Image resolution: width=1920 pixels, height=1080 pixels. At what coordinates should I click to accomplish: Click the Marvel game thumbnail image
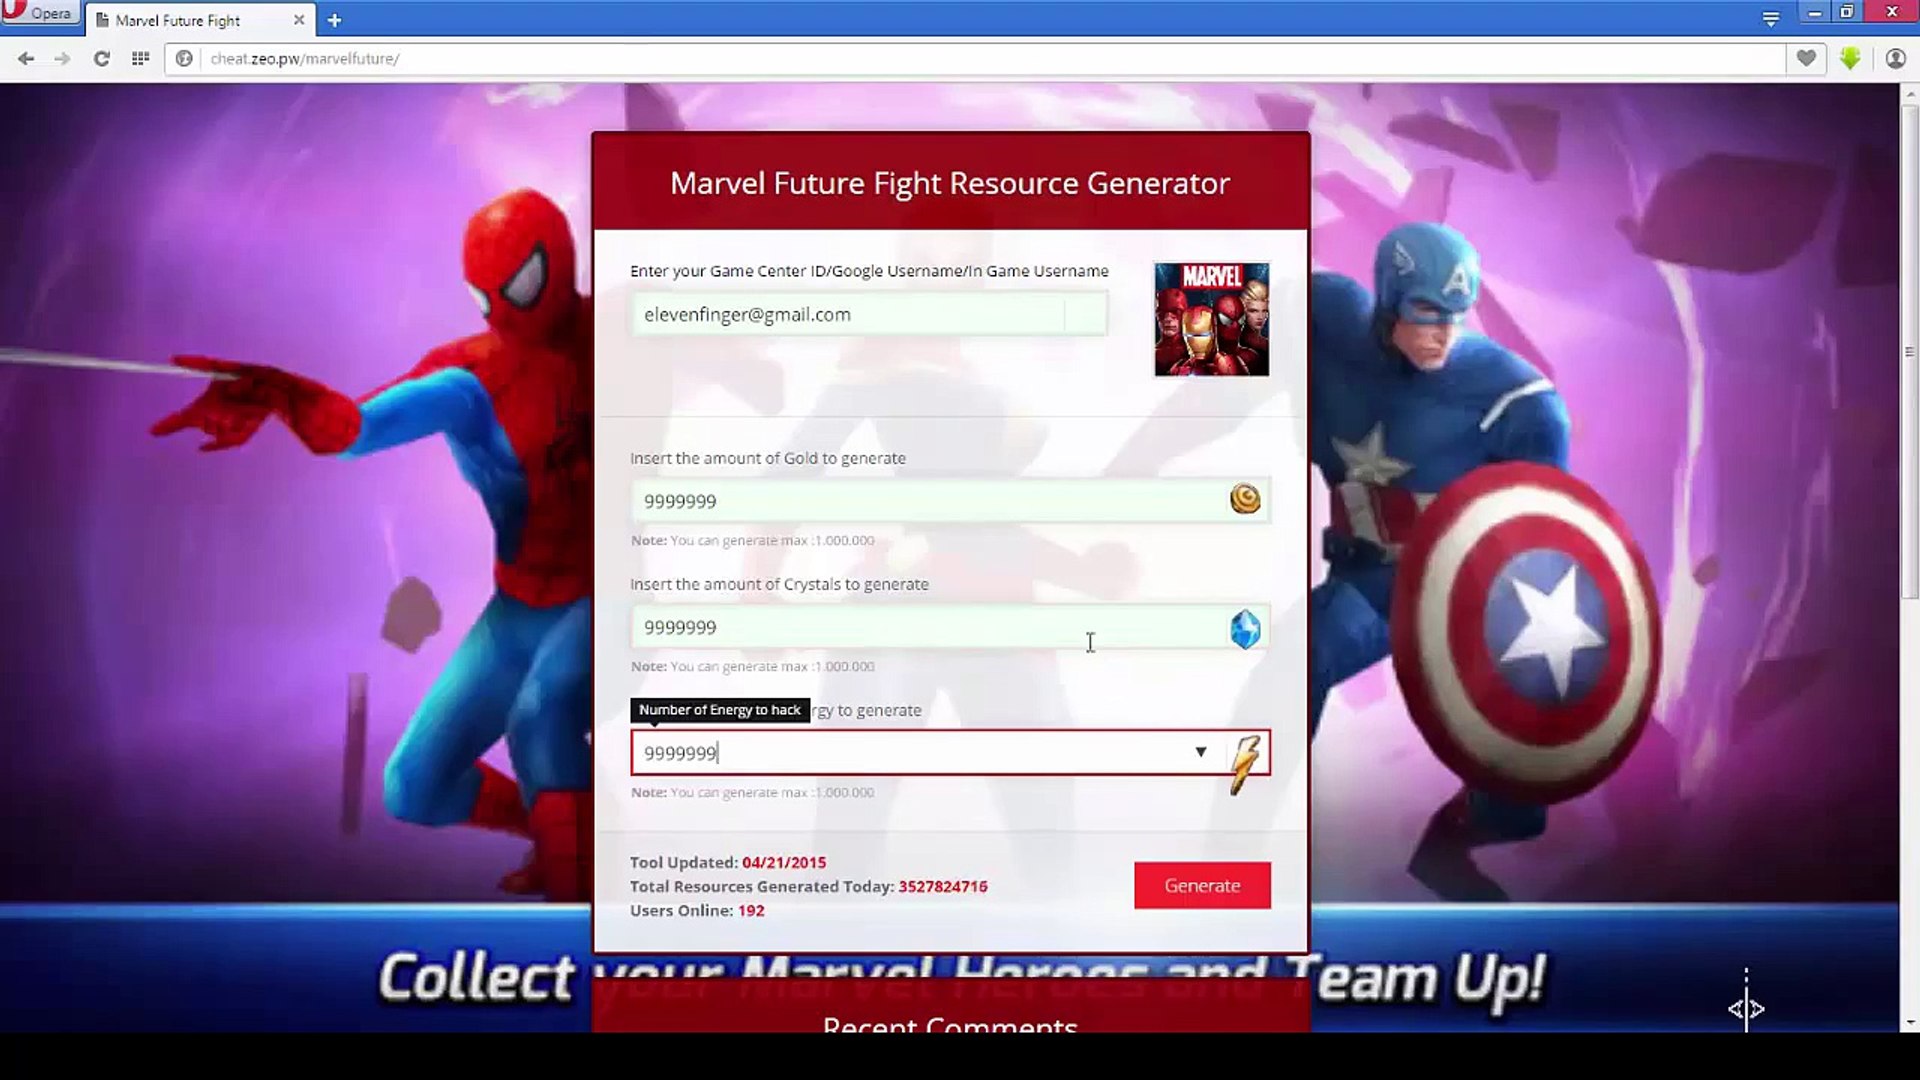[1211, 319]
